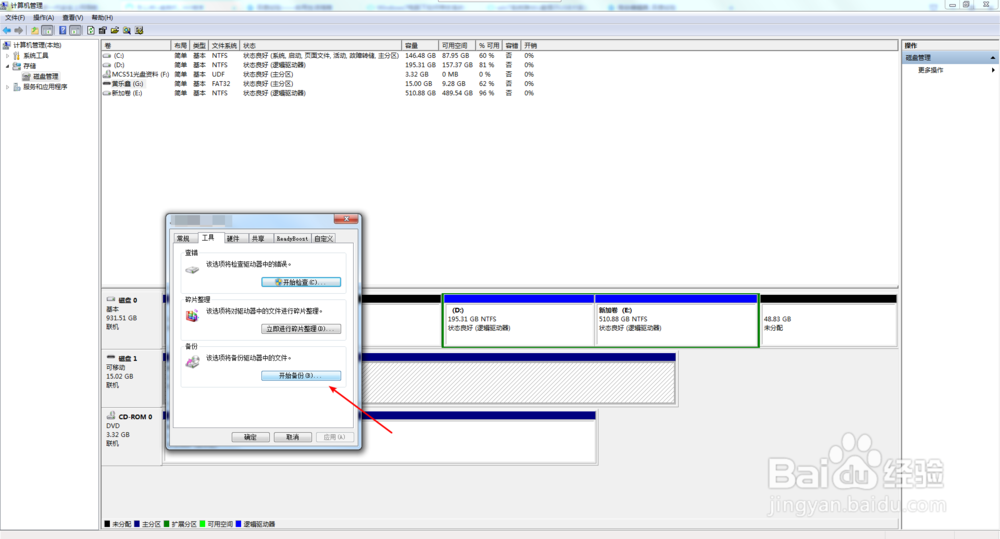The width and height of the screenshot is (1000, 539).
Task: Click 更多操作 in the actions pane
Action: [930, 70]
